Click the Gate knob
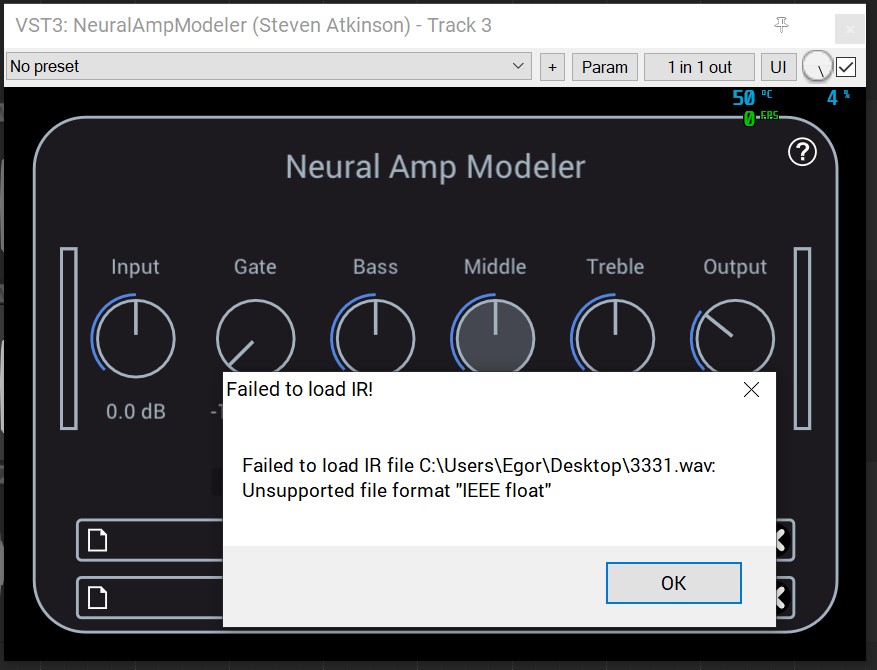This screenshot has height=670, width=877. (x=256, y=336)
